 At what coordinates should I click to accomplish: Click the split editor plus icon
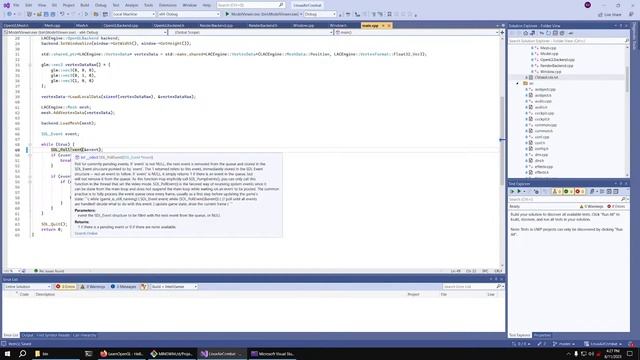point(502,32)
